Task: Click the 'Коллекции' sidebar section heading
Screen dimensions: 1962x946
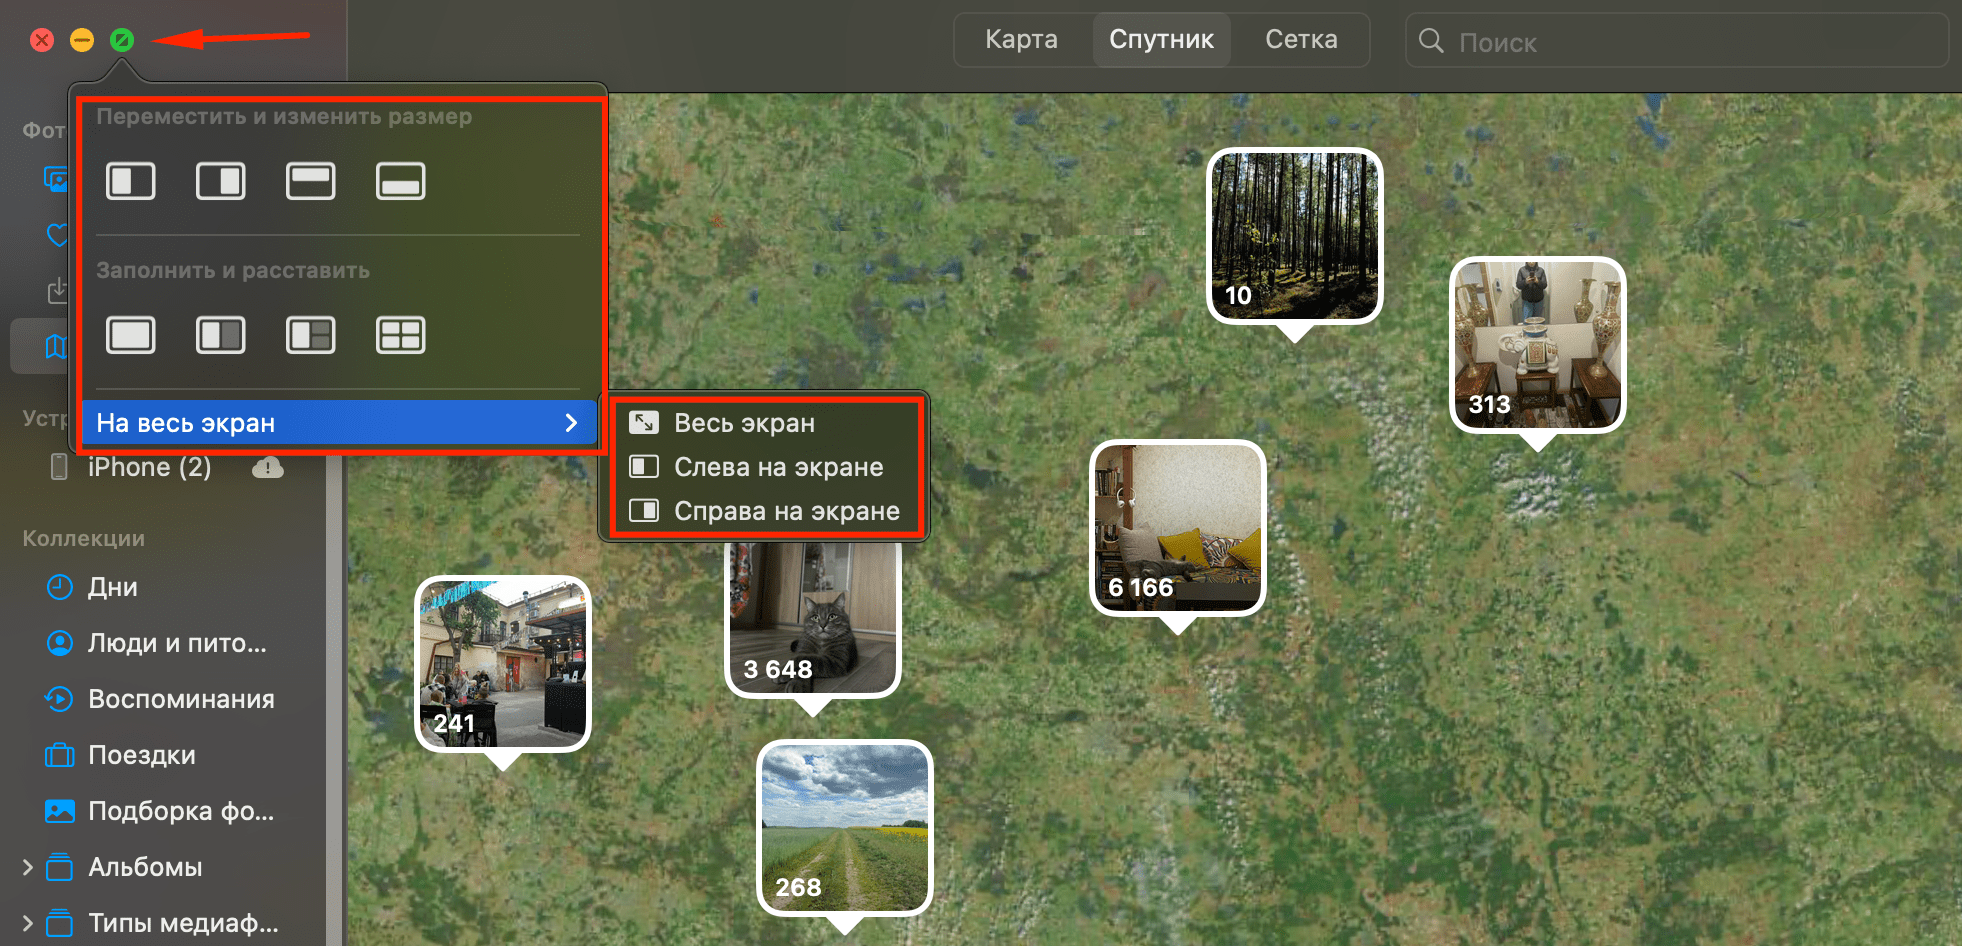Action: pos(84,538)
